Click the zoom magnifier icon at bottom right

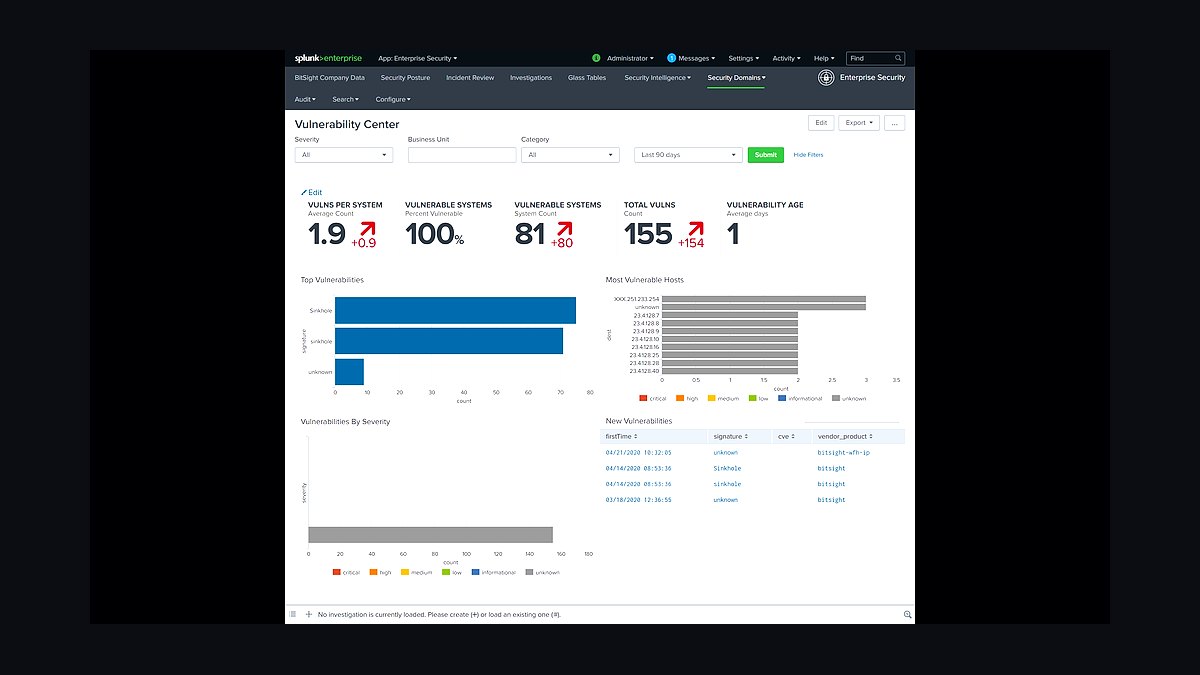pos(907,614)
